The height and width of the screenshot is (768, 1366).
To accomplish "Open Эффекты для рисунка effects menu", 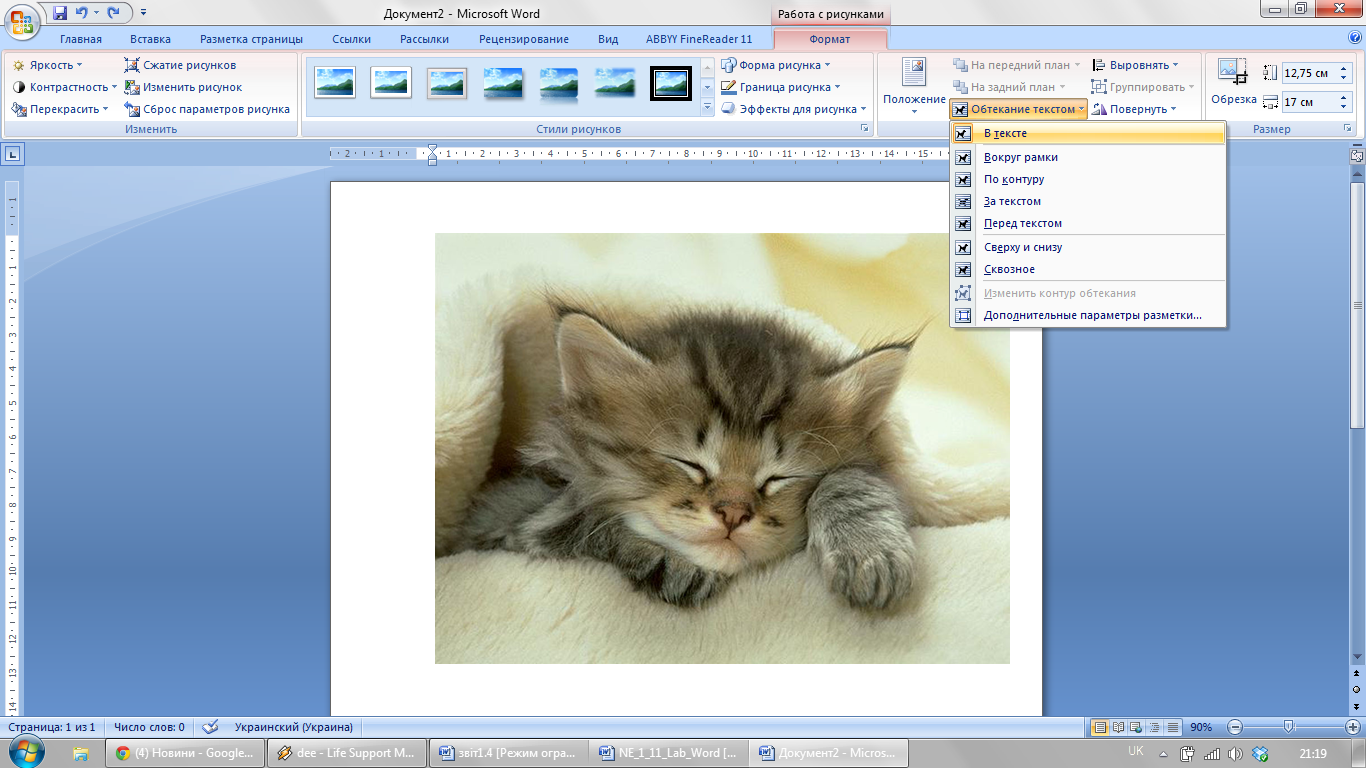I will 793,109.
